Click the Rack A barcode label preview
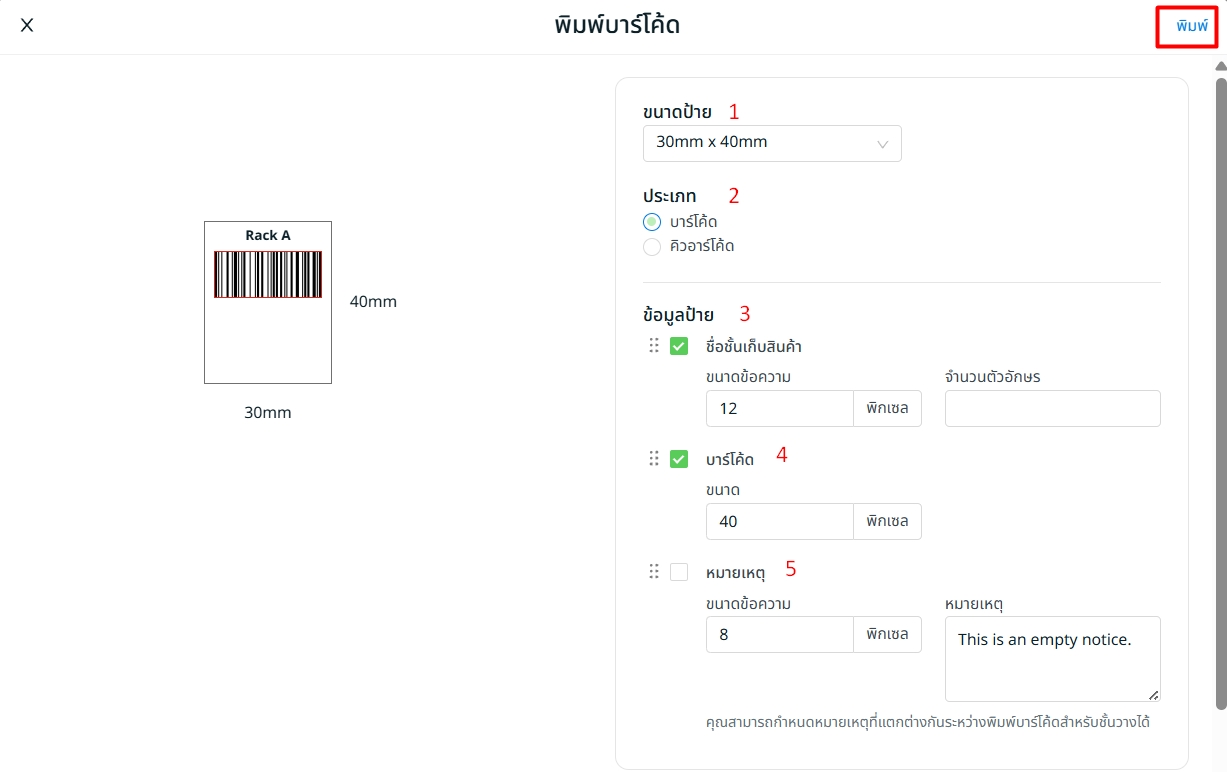 pos(268,302)
